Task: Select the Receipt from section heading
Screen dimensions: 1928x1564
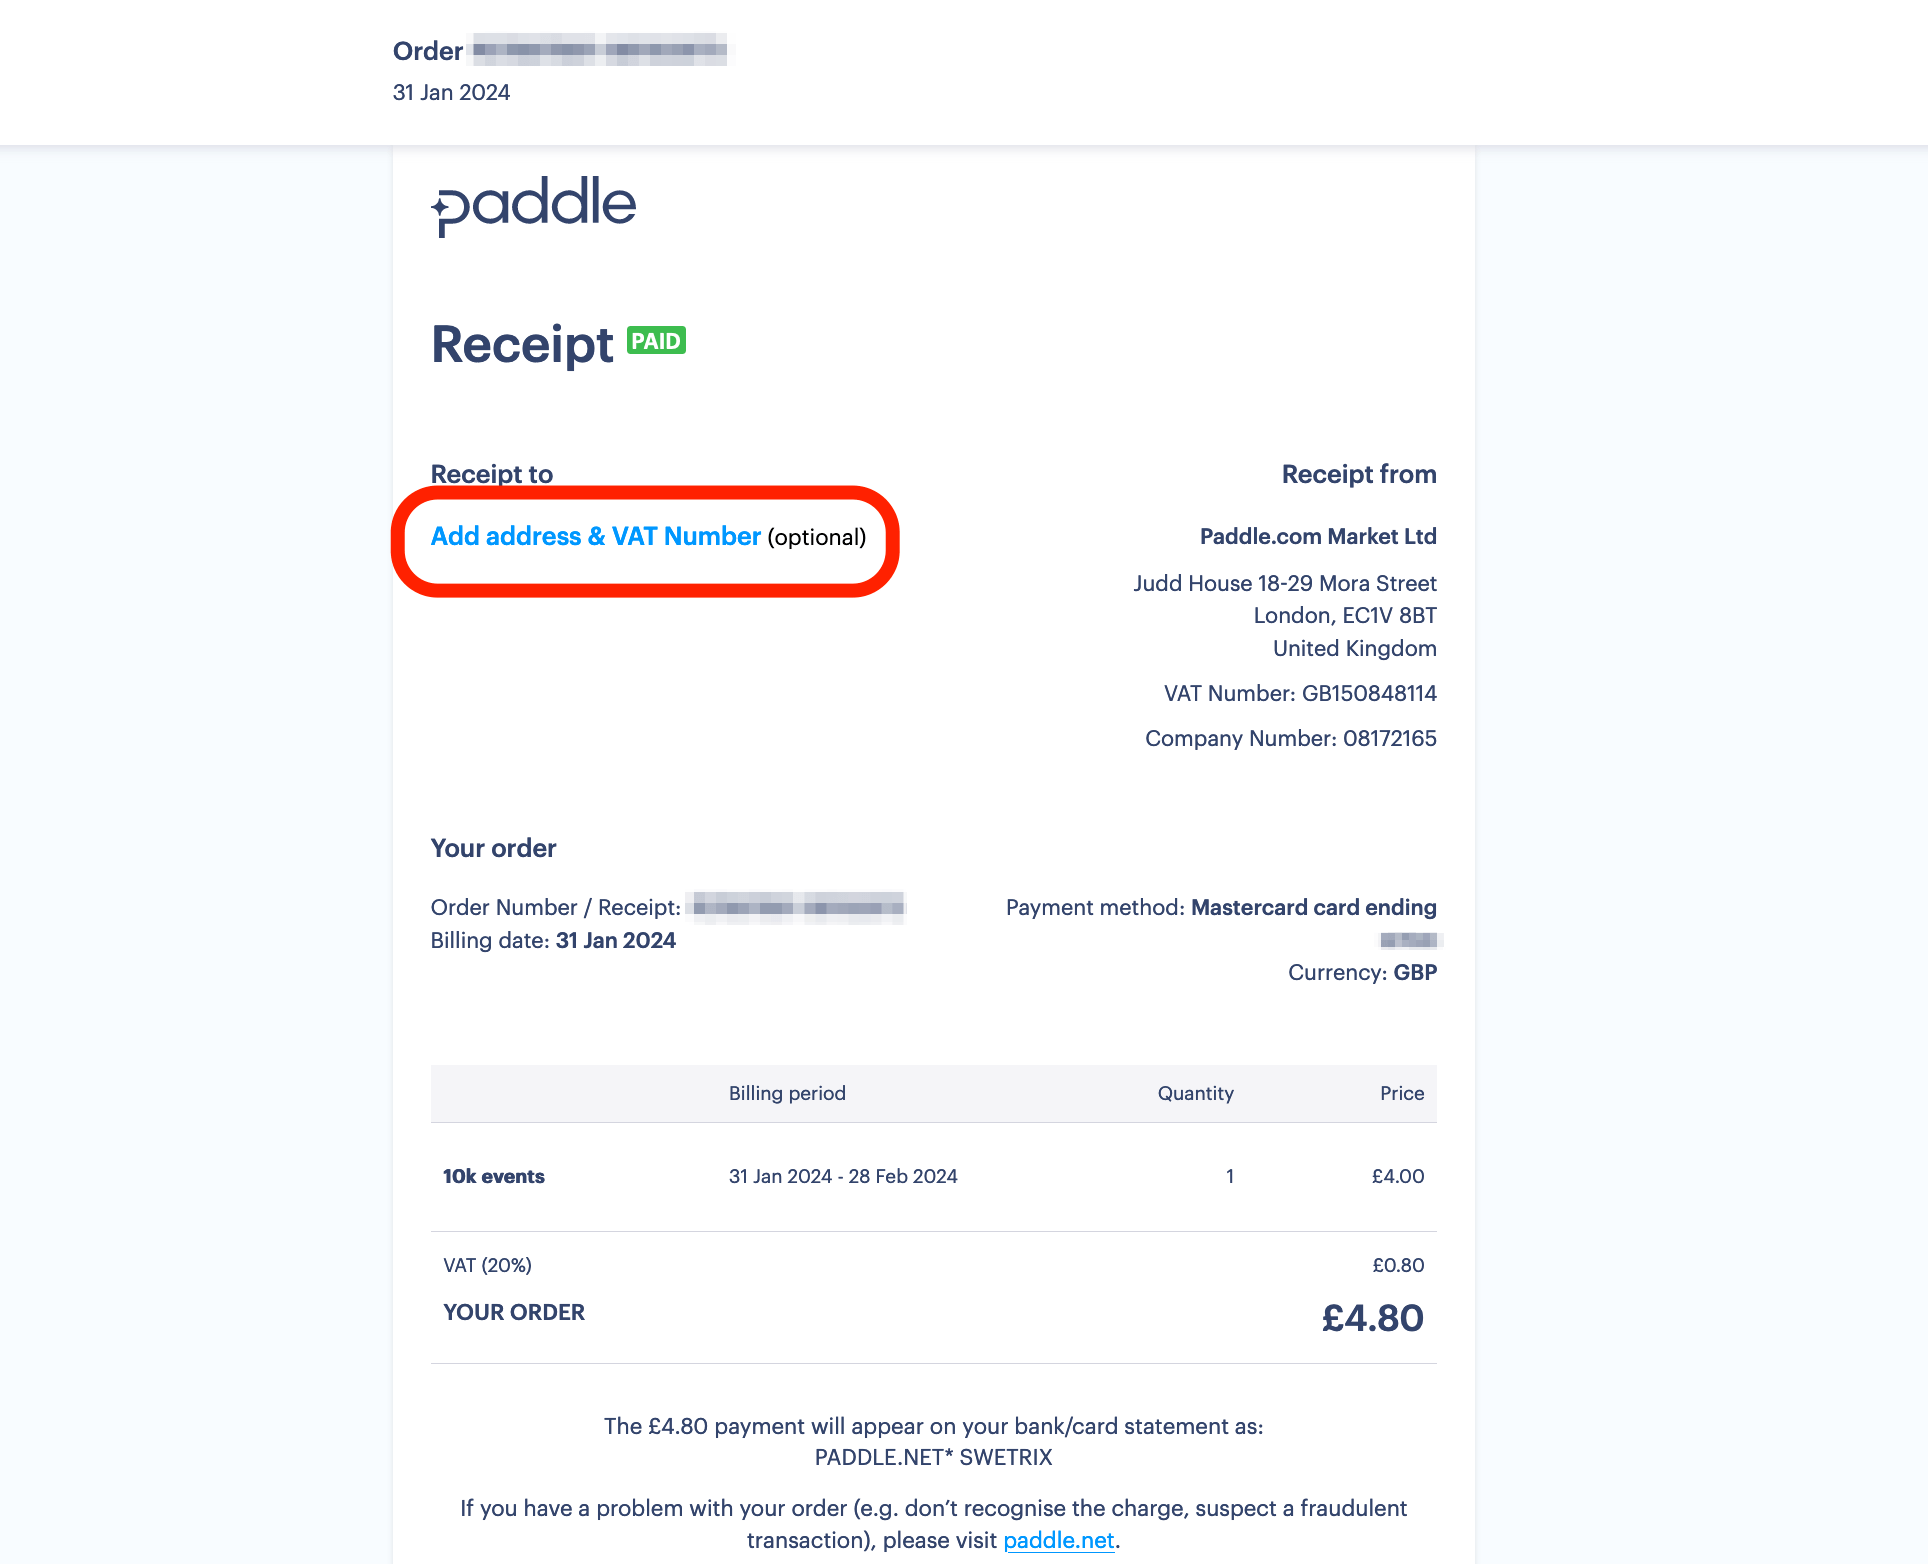Action: click(x=1358, y=473)
